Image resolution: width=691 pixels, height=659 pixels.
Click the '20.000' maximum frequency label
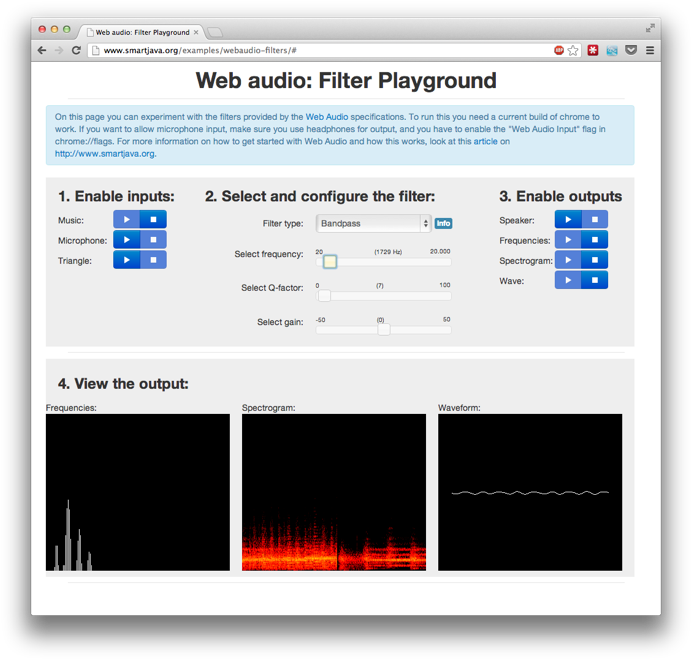[440, 251]
